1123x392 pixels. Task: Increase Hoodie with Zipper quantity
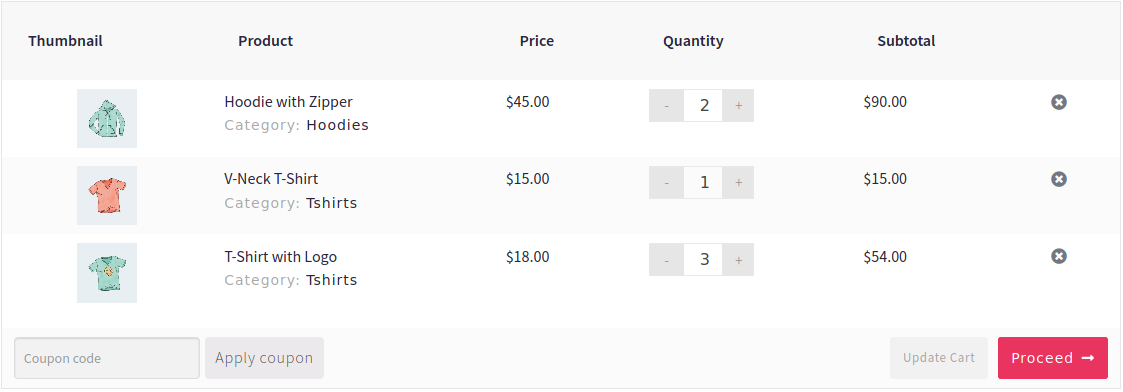pos(738,106)
